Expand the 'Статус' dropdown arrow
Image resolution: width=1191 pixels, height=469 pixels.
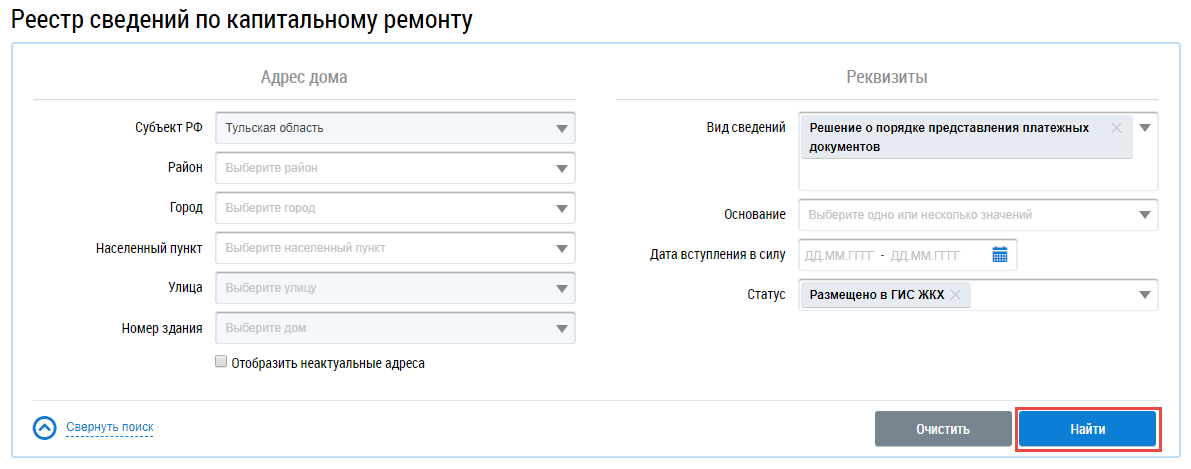pyautogui.click(x=1144, y=295)
